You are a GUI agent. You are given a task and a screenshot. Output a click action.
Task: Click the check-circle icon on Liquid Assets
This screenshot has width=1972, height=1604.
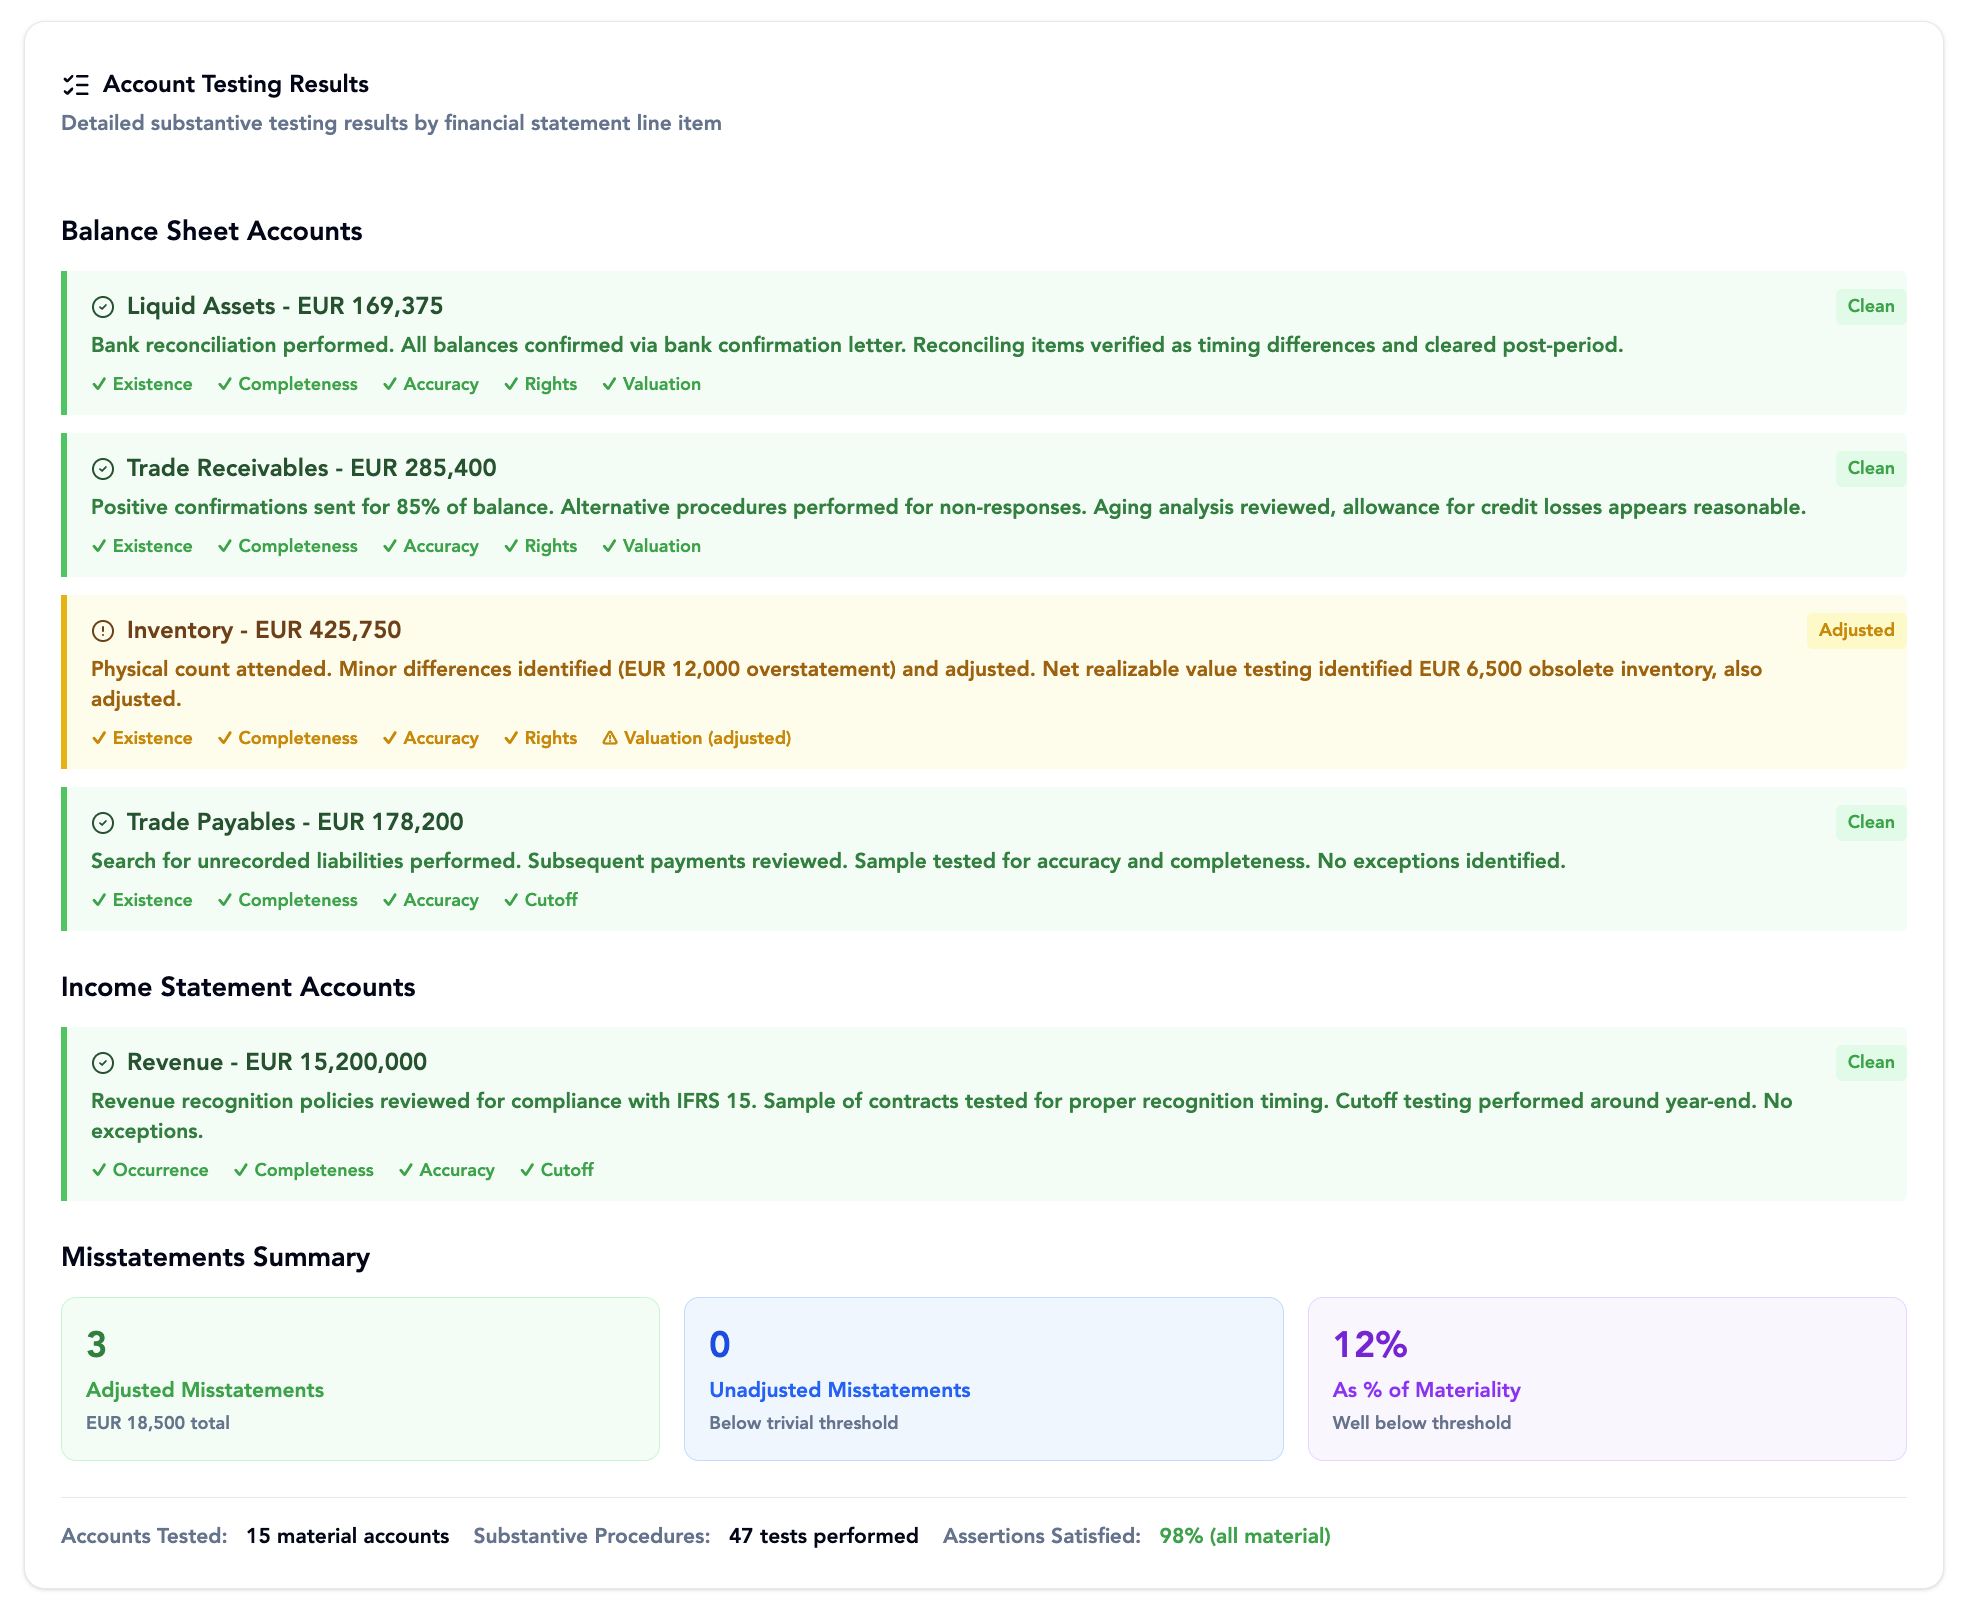[x=105, y=307]
